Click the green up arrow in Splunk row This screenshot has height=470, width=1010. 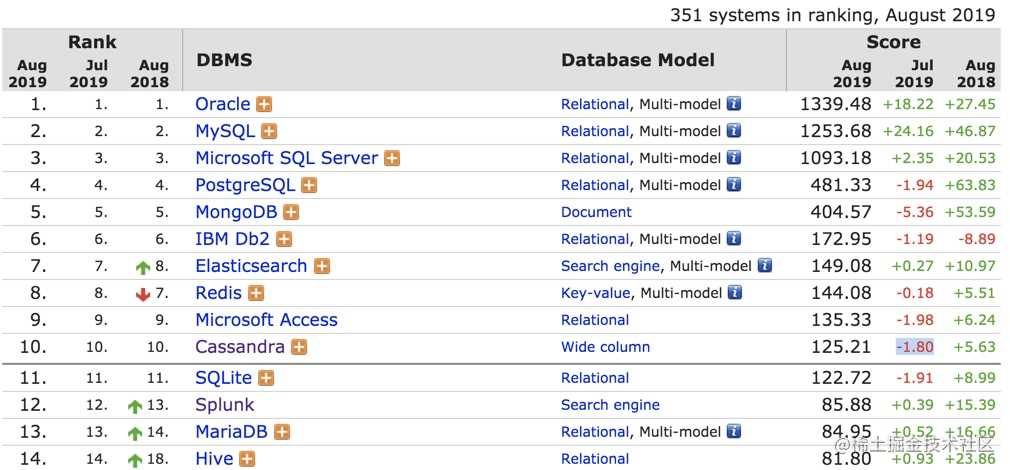point(135,407)
